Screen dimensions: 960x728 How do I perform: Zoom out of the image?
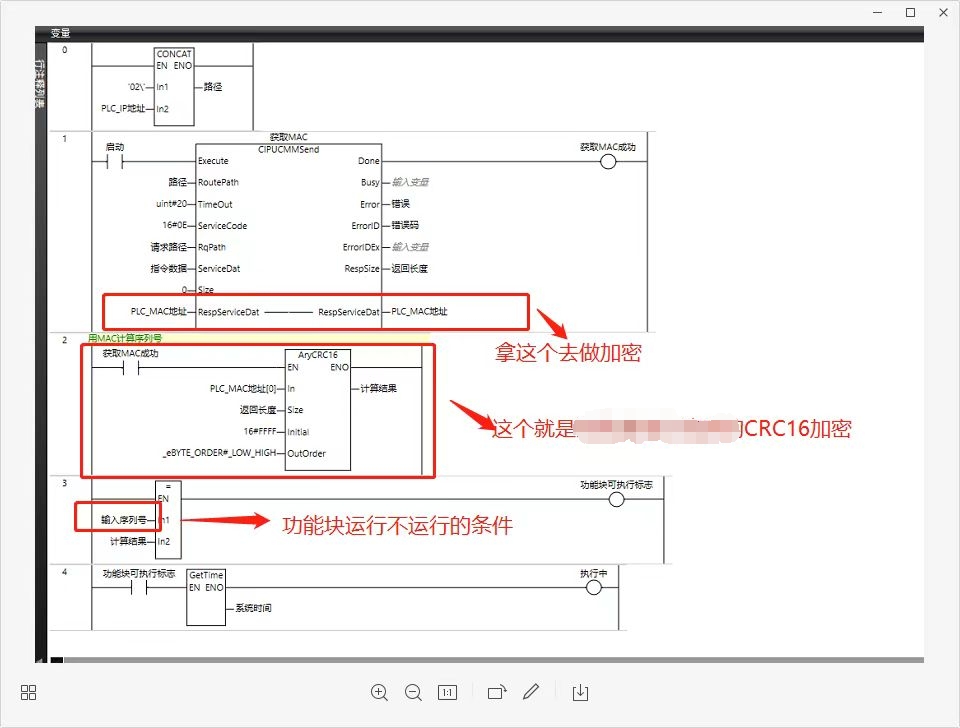click(x=413, y=692)
